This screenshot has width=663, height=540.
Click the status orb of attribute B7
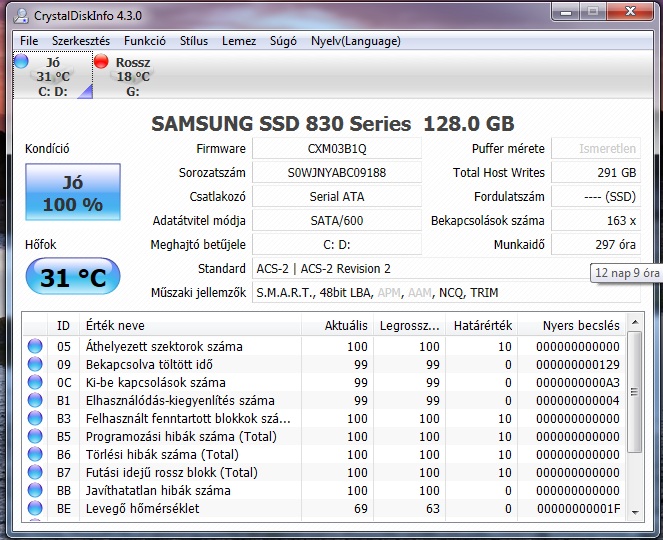click(x=35, y=472)
